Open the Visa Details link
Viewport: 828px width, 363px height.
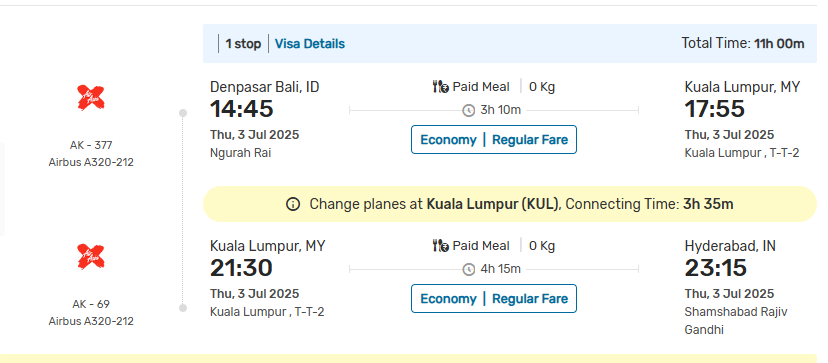click(x=310, y=44)
